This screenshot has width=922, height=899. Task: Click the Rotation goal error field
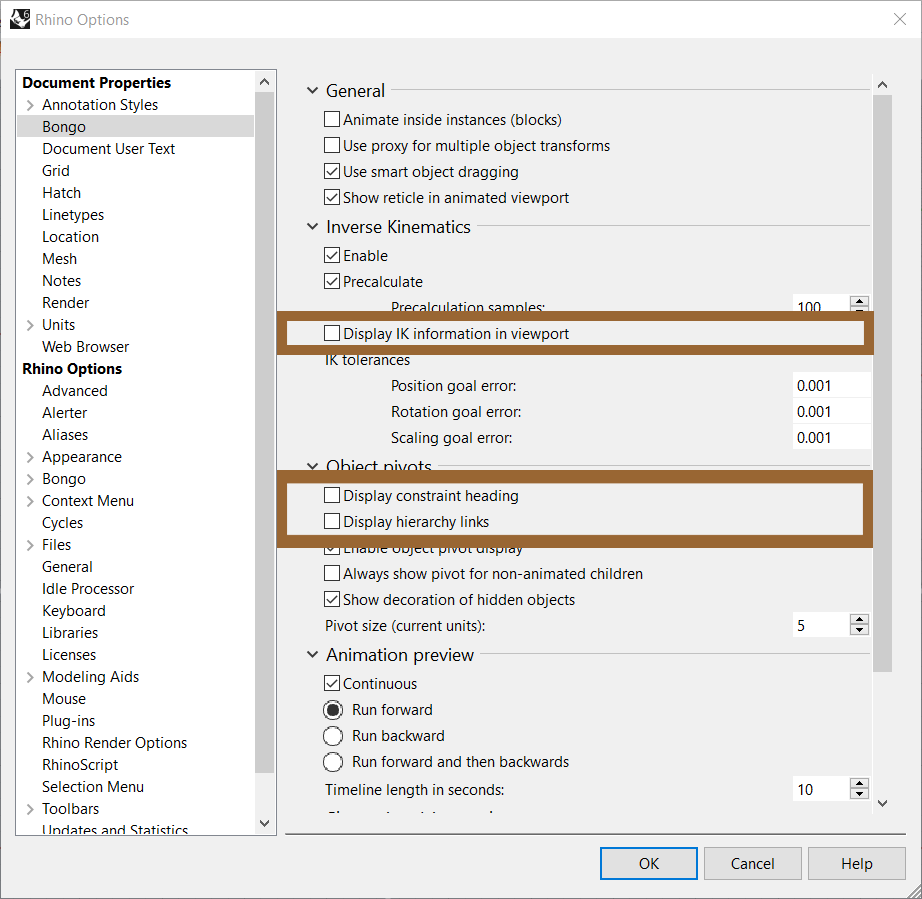click(831, 412)
